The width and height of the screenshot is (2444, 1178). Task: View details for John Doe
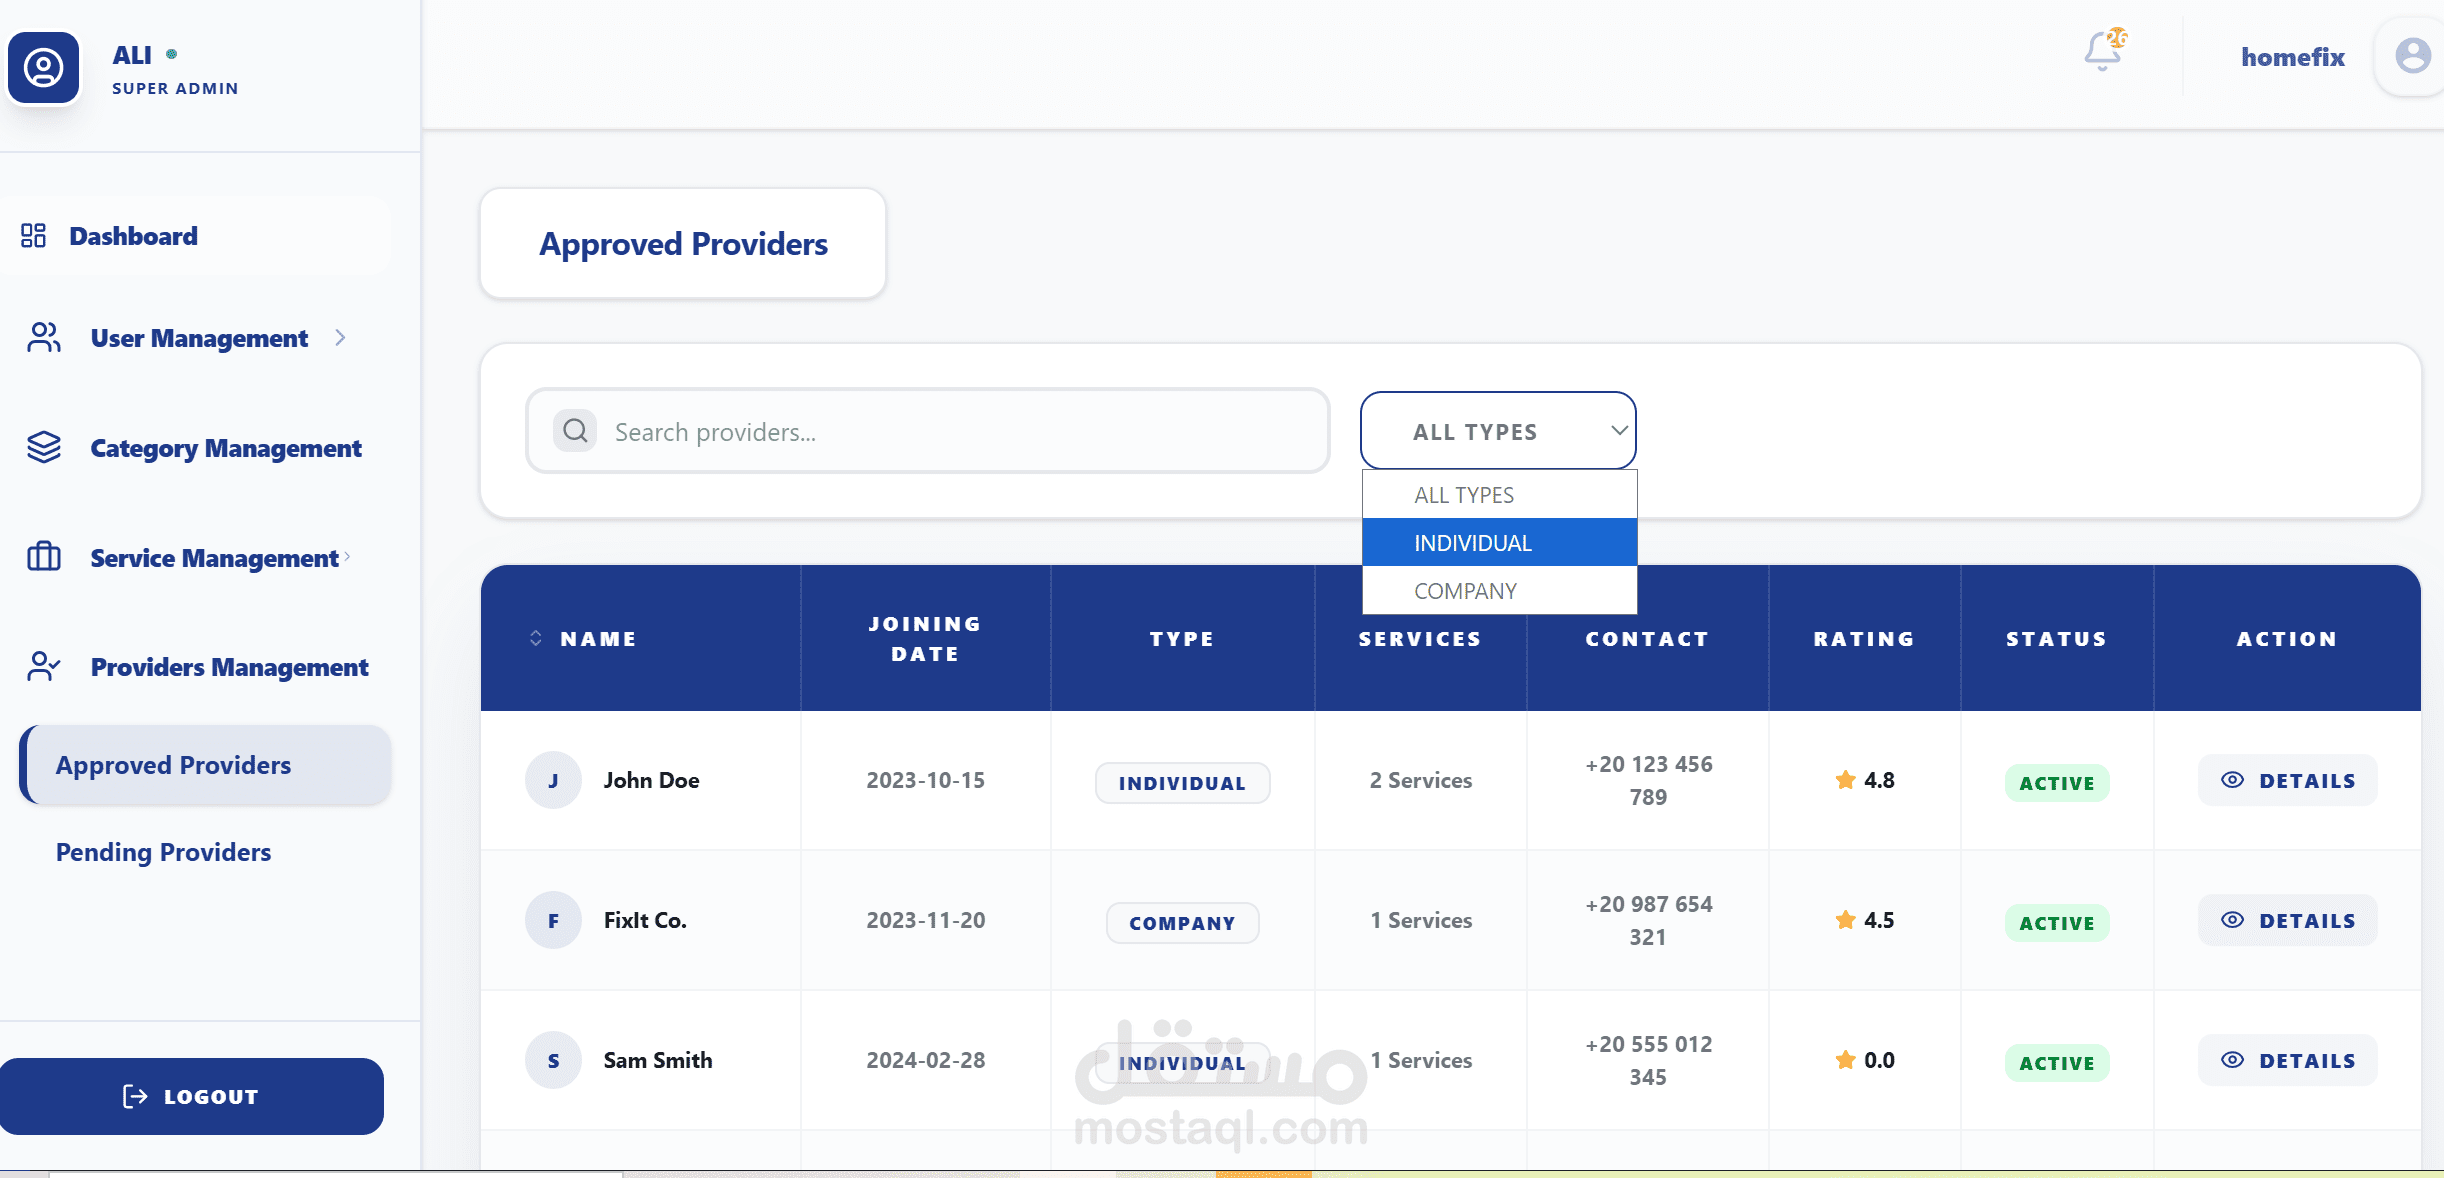pos(2287,781)
